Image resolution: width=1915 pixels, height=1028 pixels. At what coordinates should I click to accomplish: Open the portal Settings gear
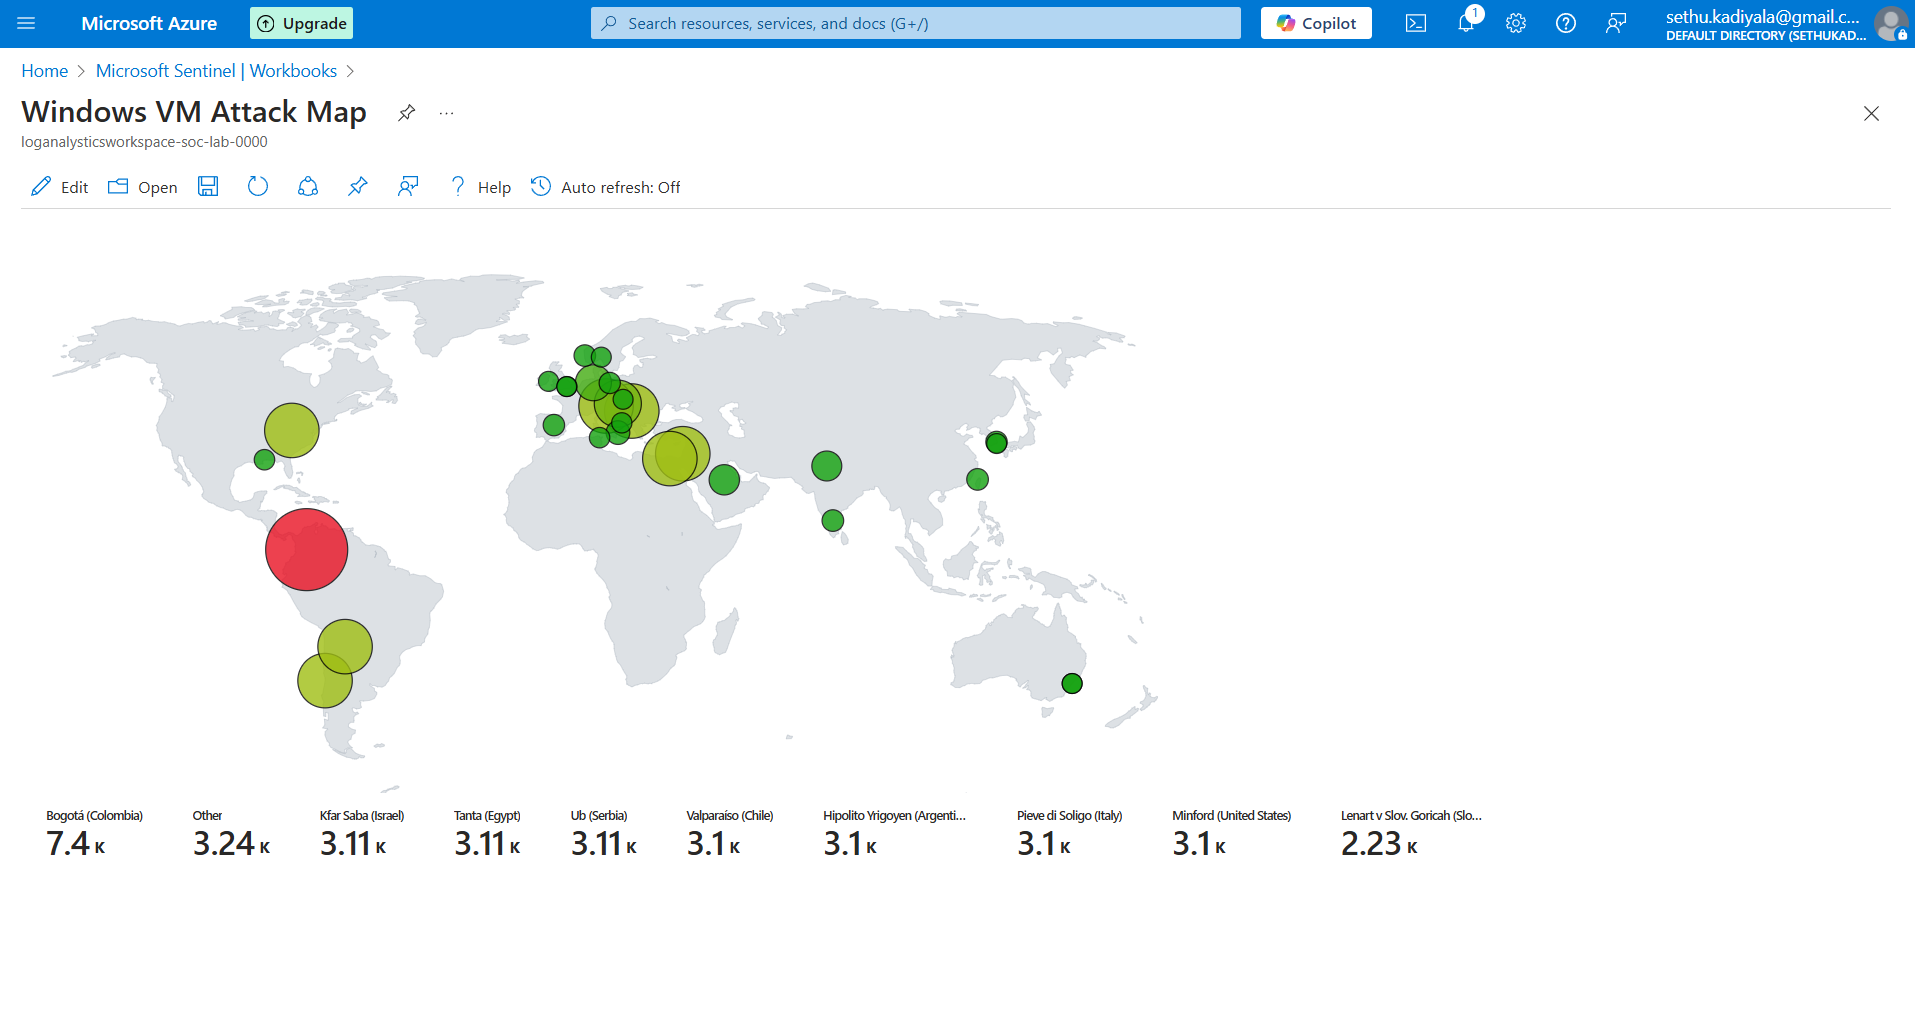tap(1516, 23)
